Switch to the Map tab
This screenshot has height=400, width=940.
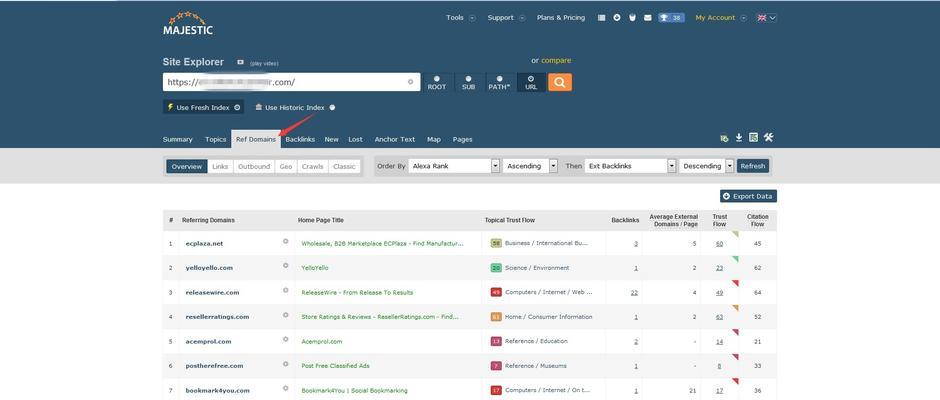[433, 139]
